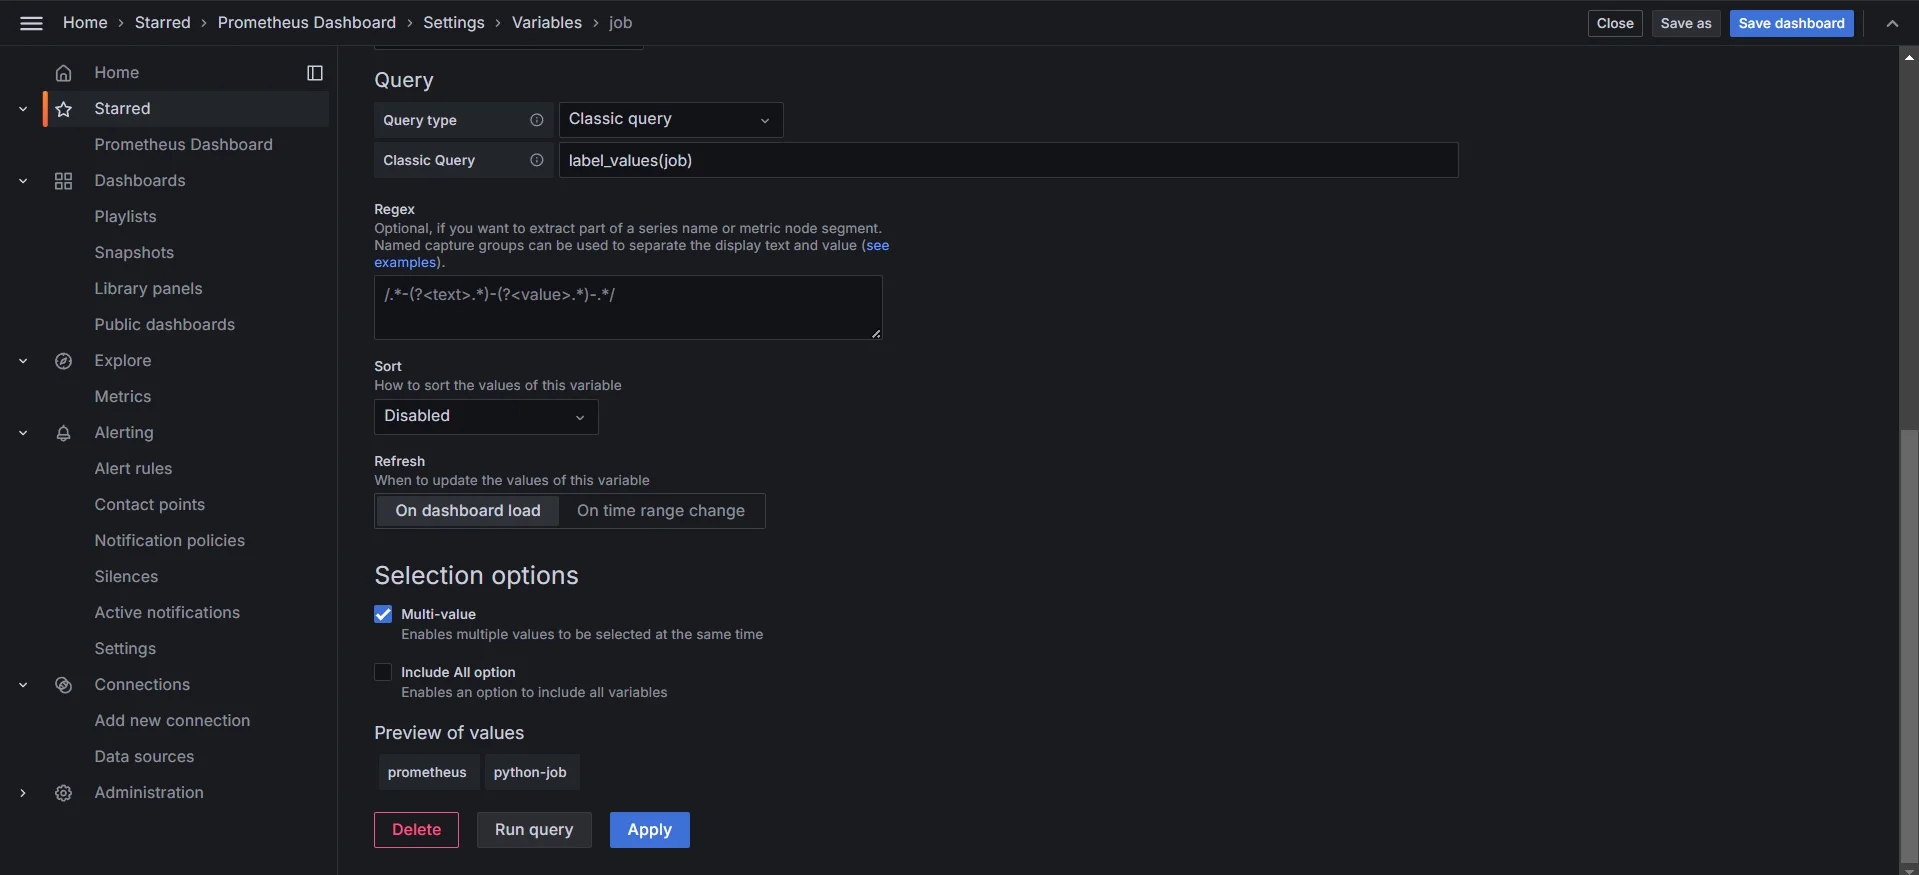Open Public dashboards in sidebar

click(165, 325)
